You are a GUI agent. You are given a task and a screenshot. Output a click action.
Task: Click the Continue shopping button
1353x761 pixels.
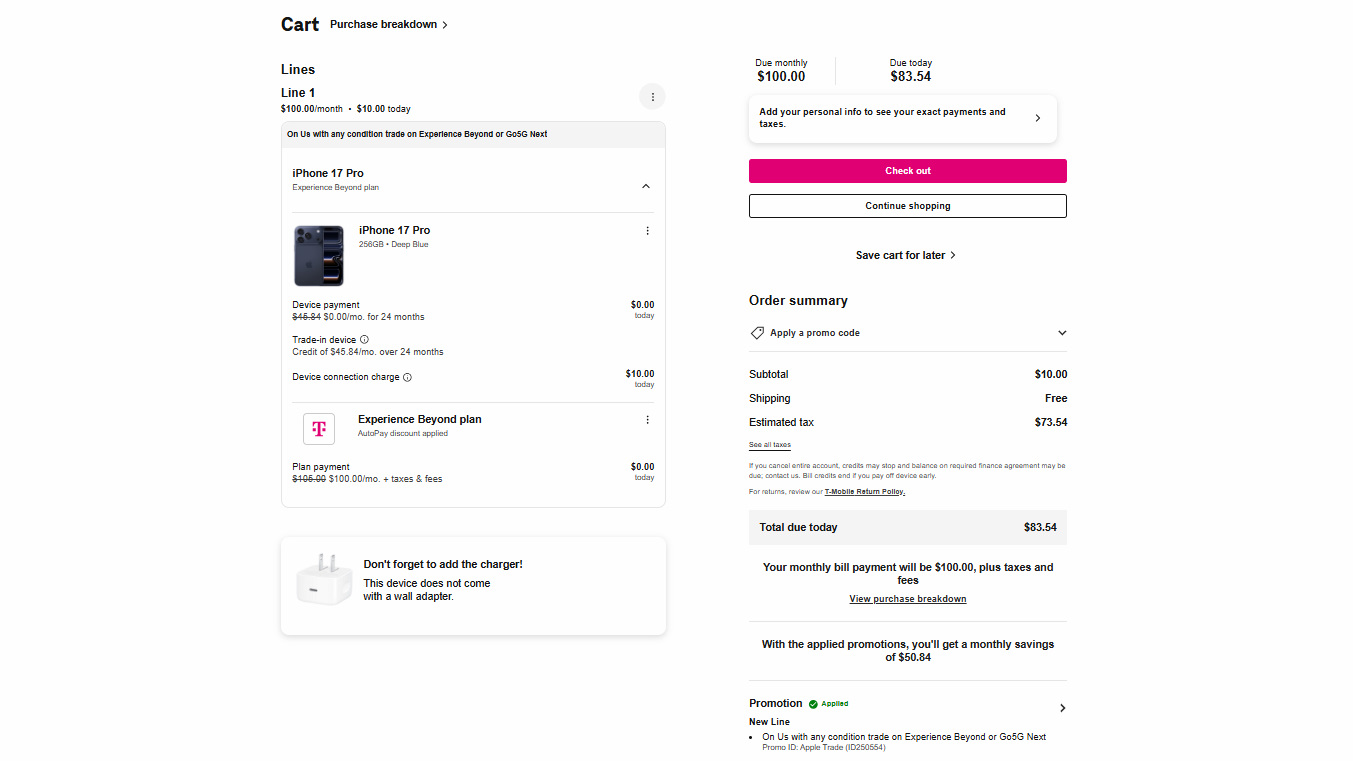[x=907, y=205]
